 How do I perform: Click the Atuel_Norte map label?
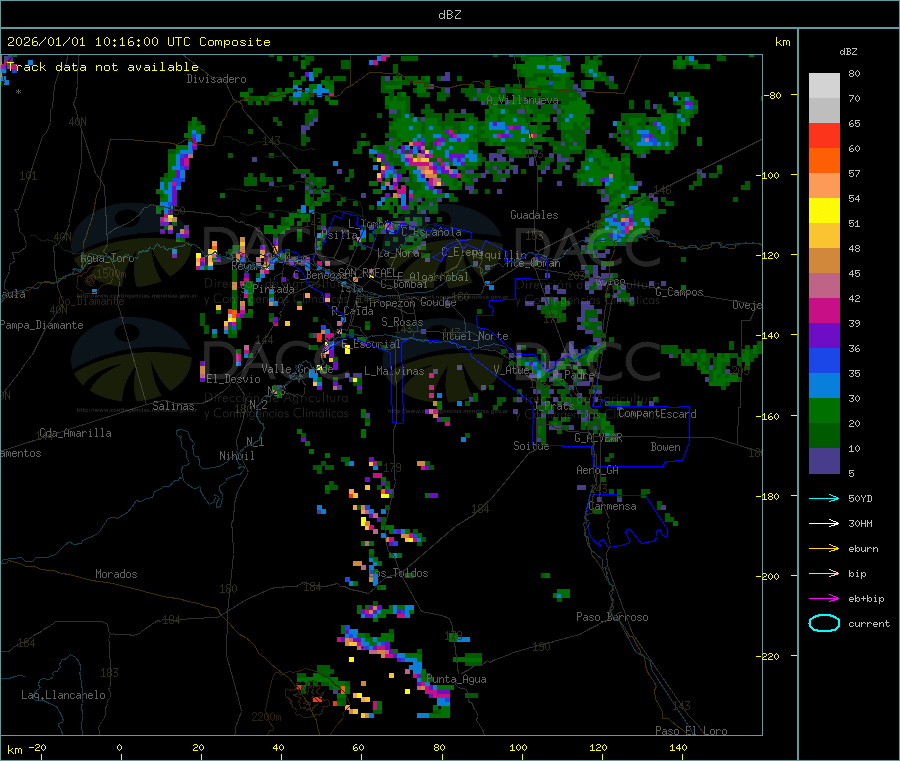[475, 336]
